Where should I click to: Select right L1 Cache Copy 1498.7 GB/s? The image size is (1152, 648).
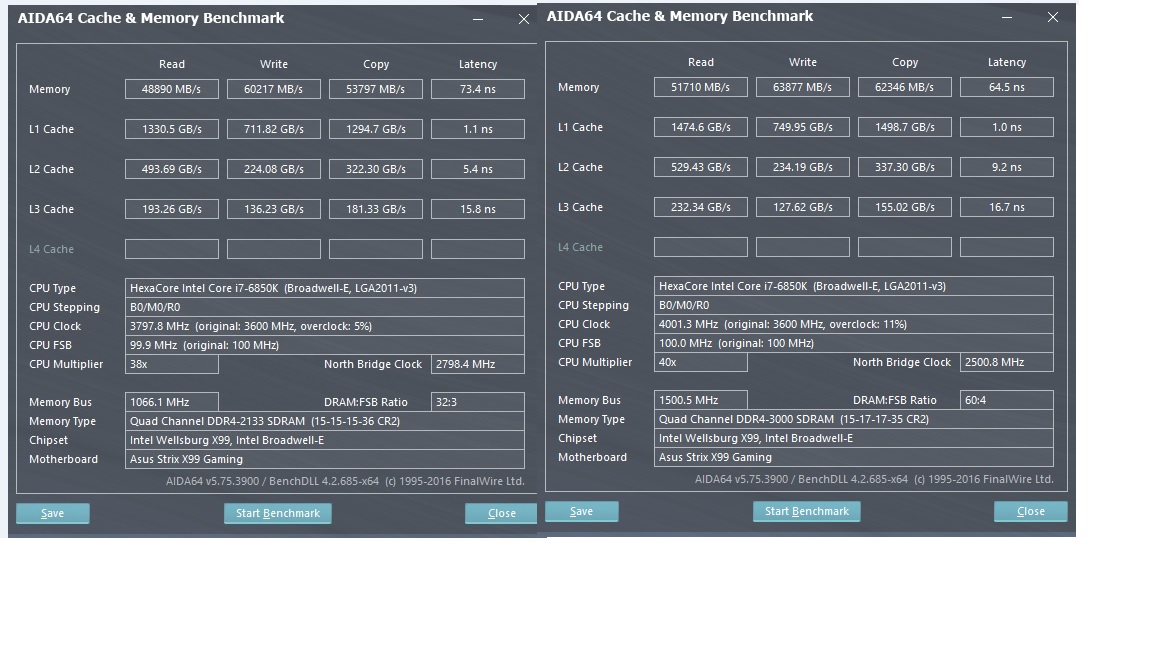(905, 127)
